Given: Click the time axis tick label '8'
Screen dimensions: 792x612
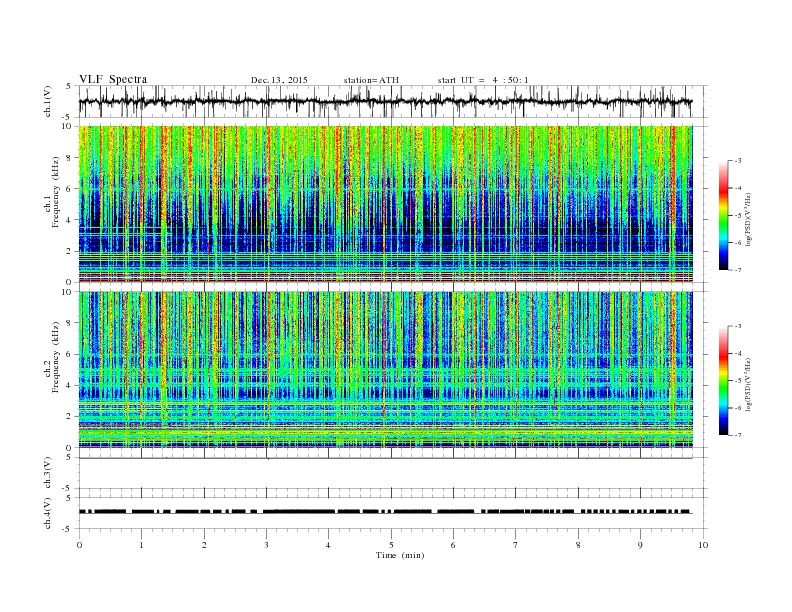Looking at the screenshot, I should (x=578, y=545).
